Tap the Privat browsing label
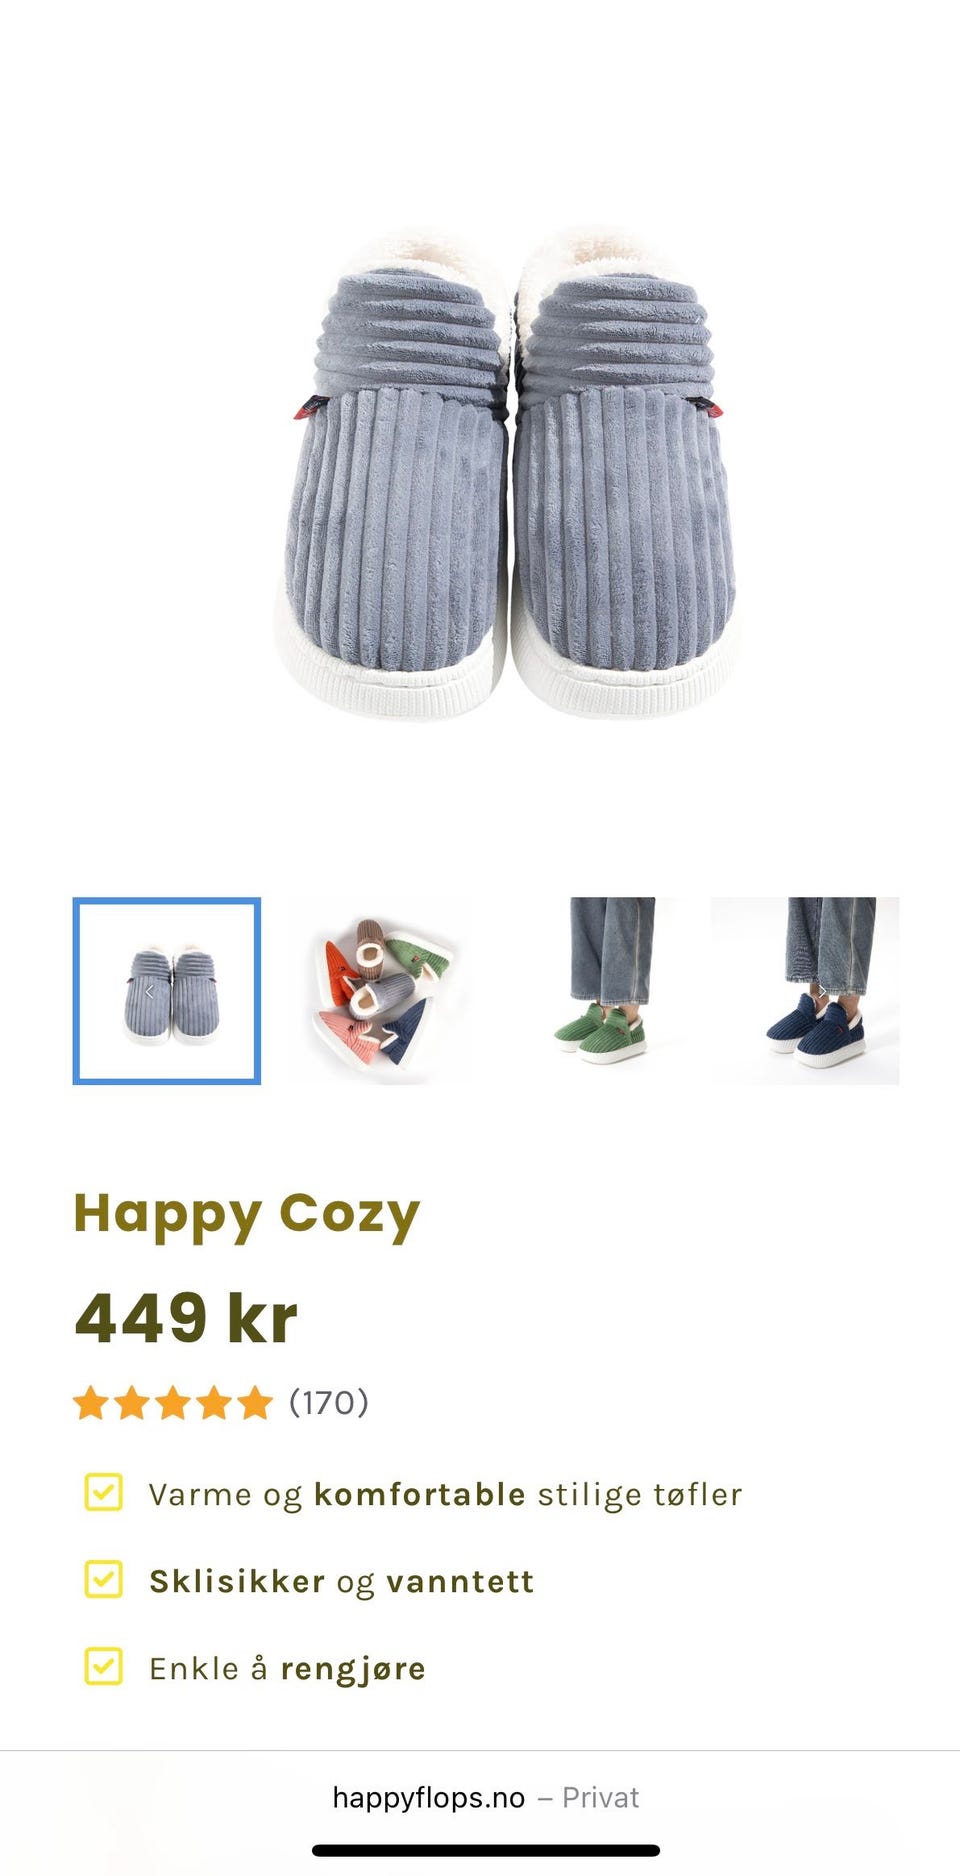 [600, 1797]
